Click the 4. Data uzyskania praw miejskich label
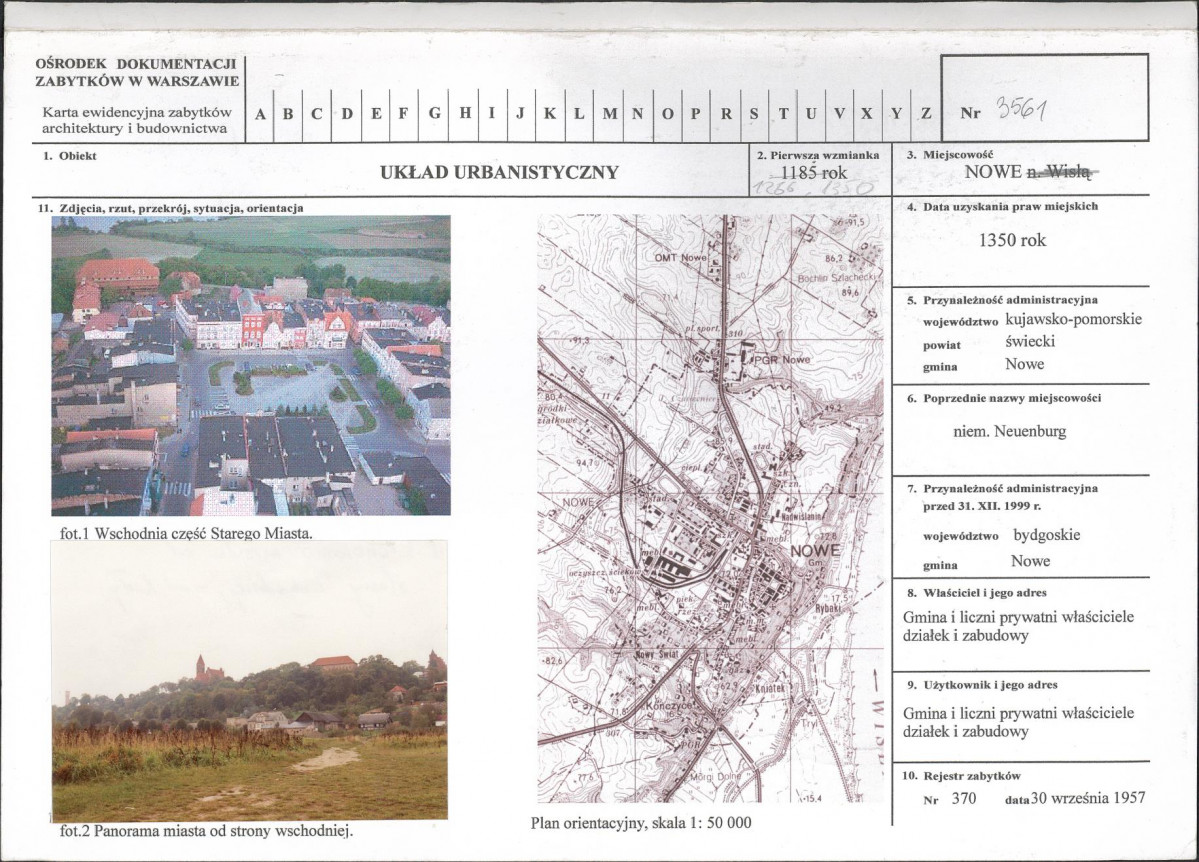 pyautogui.click(x=1002, y=207)
